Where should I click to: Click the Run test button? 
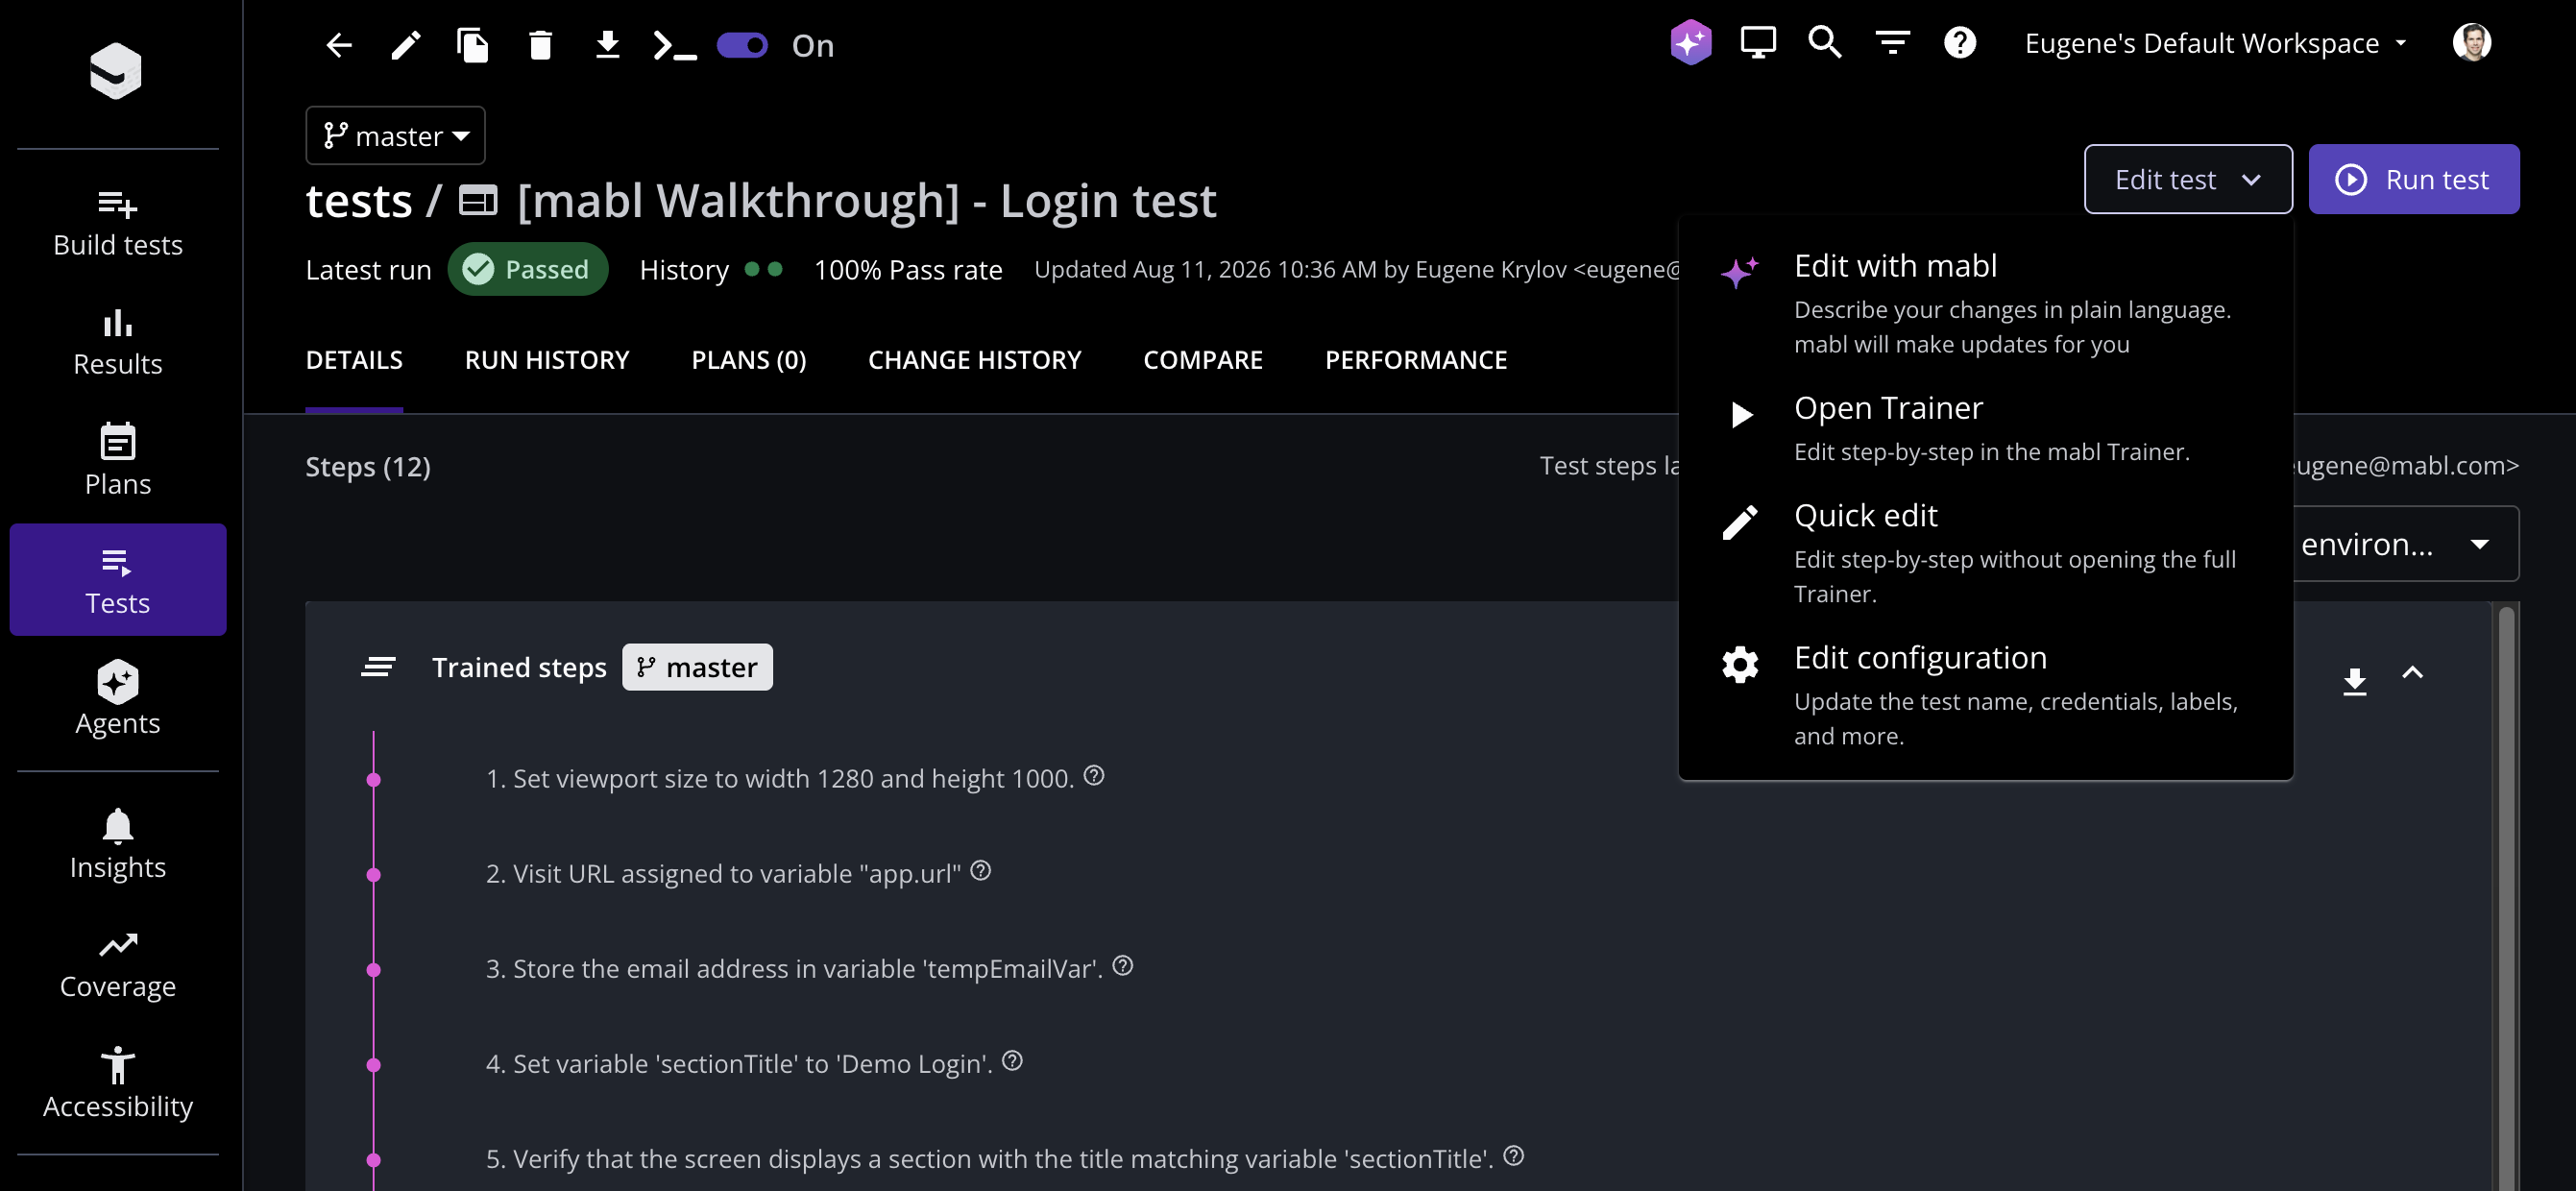coord(2413,179)
